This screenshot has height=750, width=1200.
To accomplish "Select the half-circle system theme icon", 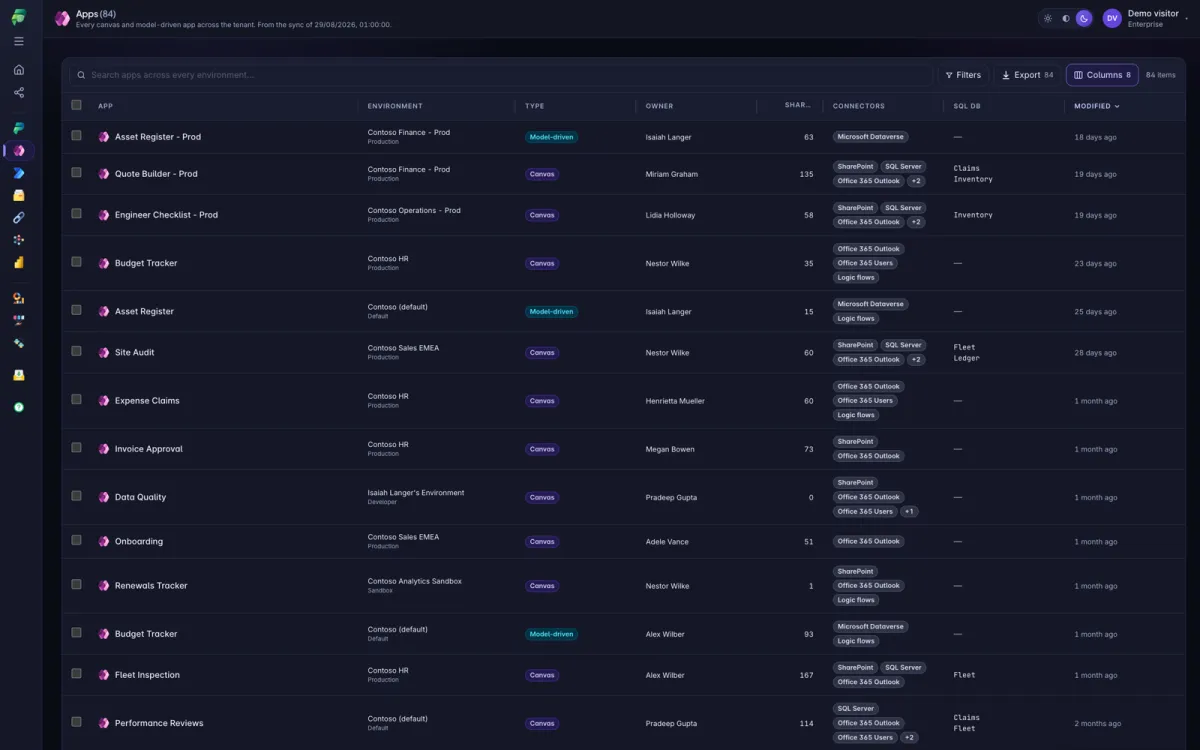I will pyautogui.click(x=1065, y=18).
